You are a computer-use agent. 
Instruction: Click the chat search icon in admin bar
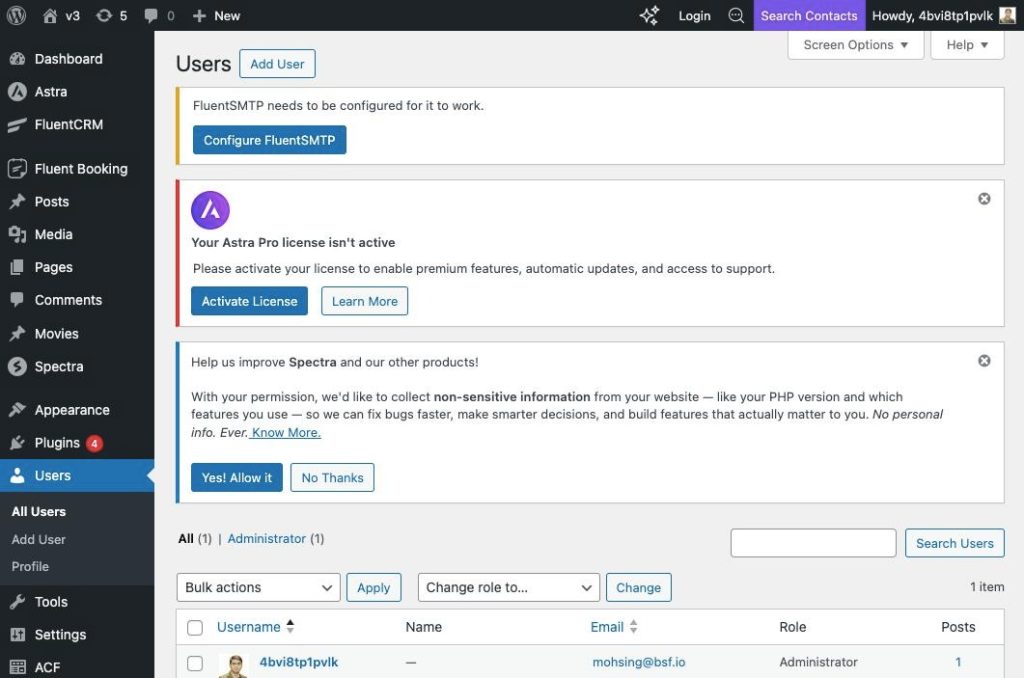pos(736,15)
